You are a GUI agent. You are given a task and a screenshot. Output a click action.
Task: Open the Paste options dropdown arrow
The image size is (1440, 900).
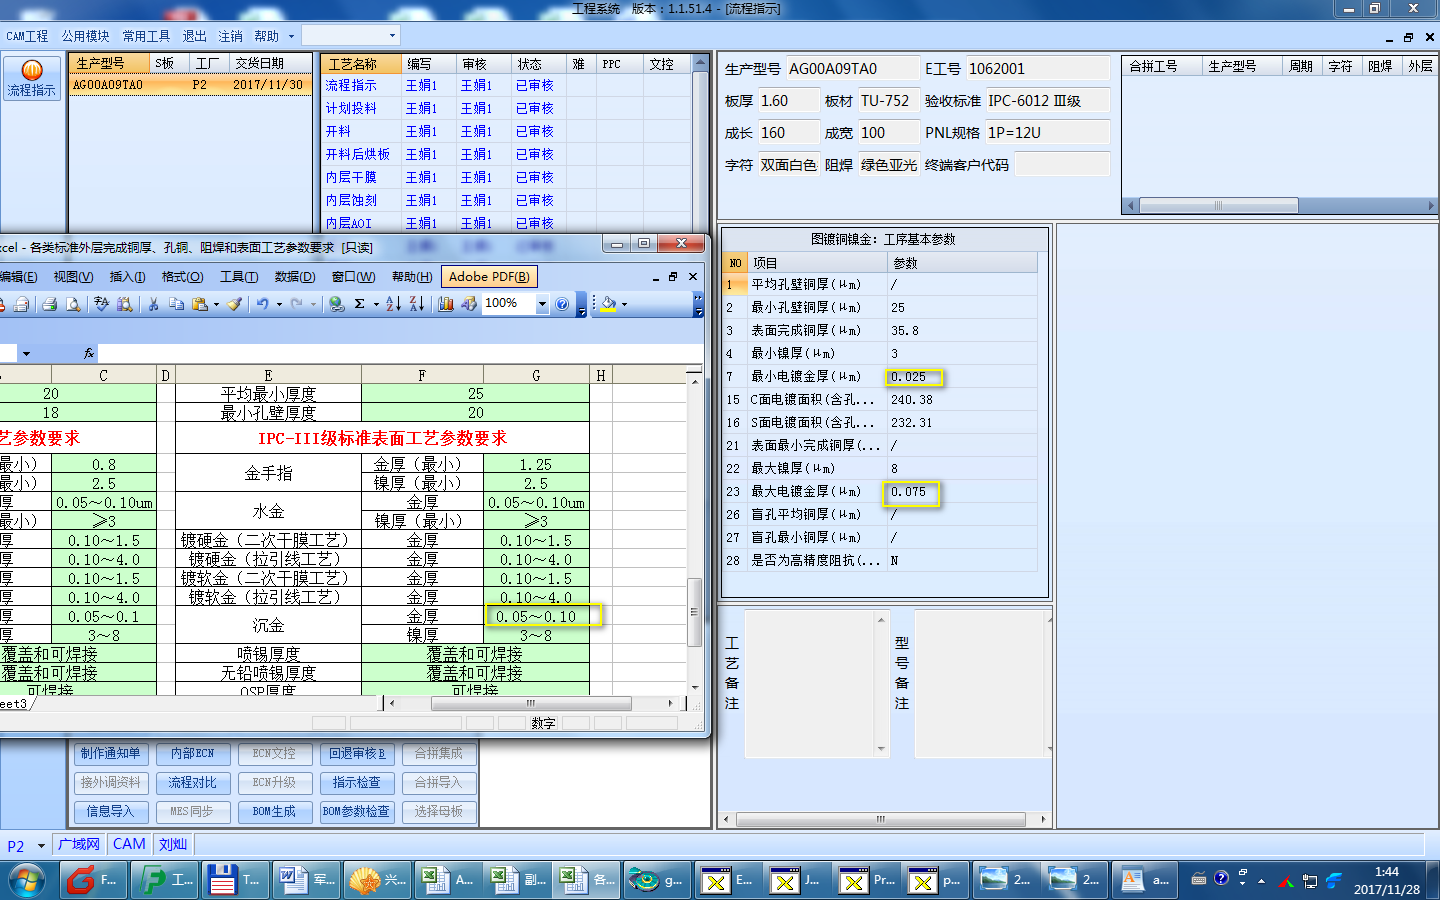[216, 304]
